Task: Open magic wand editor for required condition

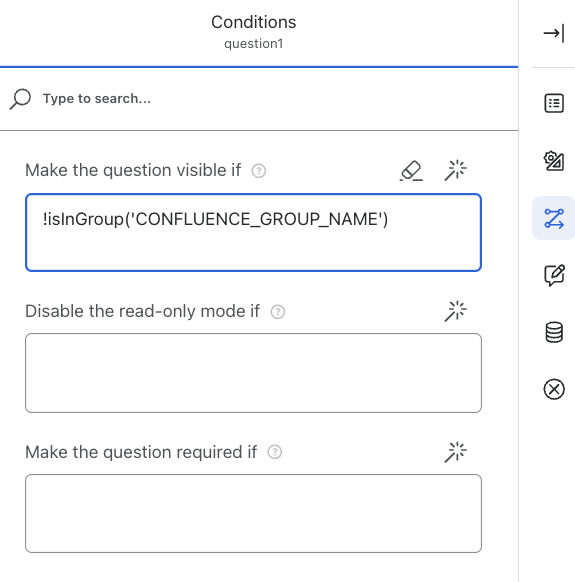Action: (x=455, y=452)
